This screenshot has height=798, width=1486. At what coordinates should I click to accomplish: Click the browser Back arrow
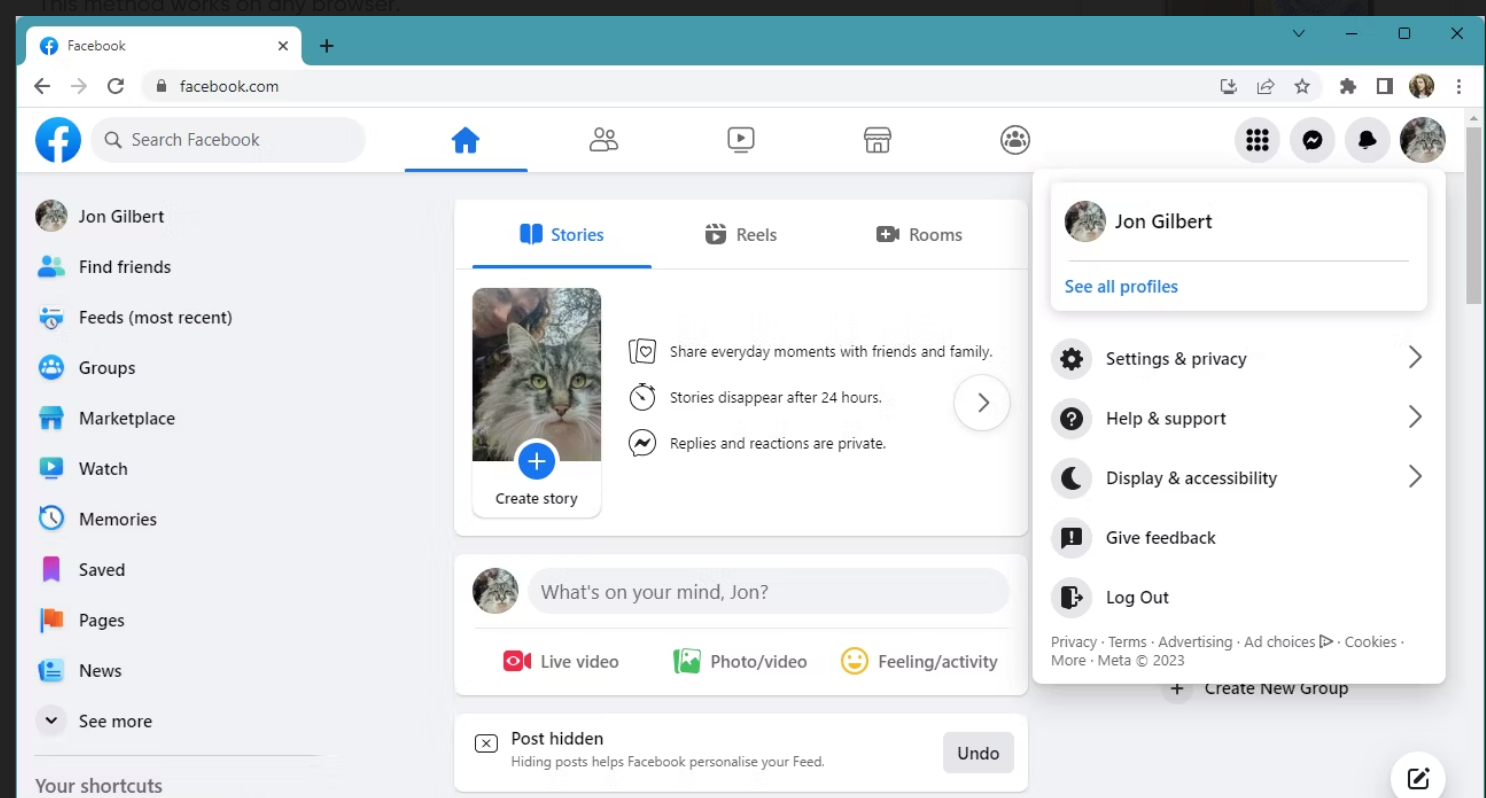point(42,86)
